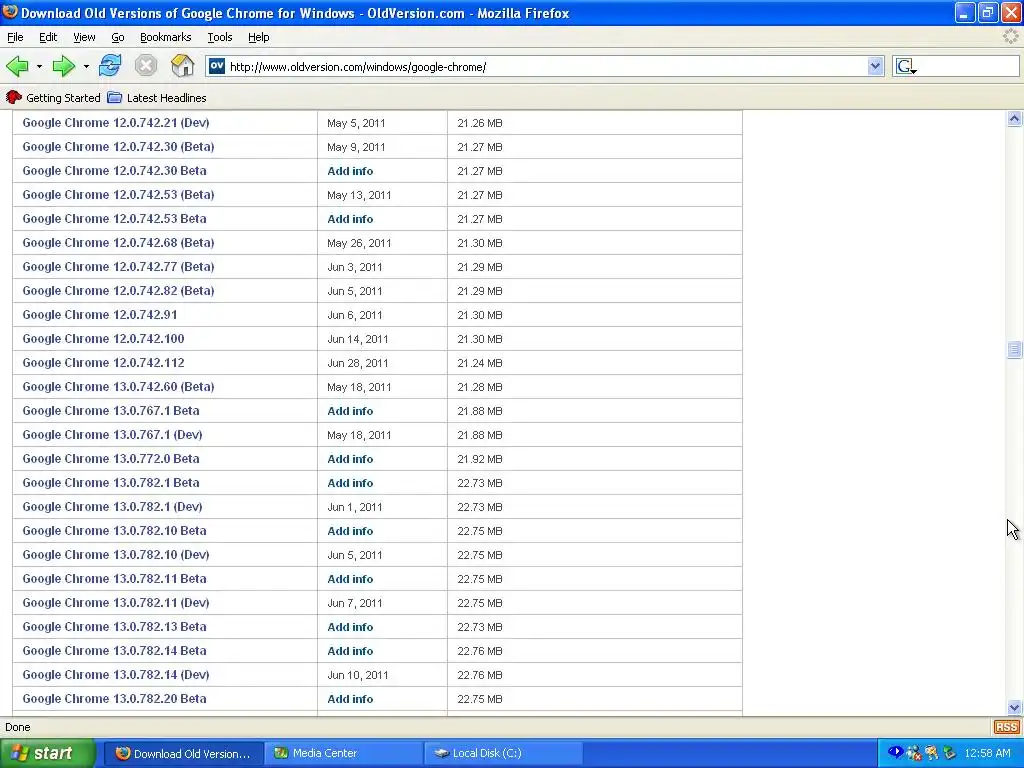Switch to Media Center taskbar window
Image resolution: width=1024 pixels, height=768 pixels.
click(344, 753)
